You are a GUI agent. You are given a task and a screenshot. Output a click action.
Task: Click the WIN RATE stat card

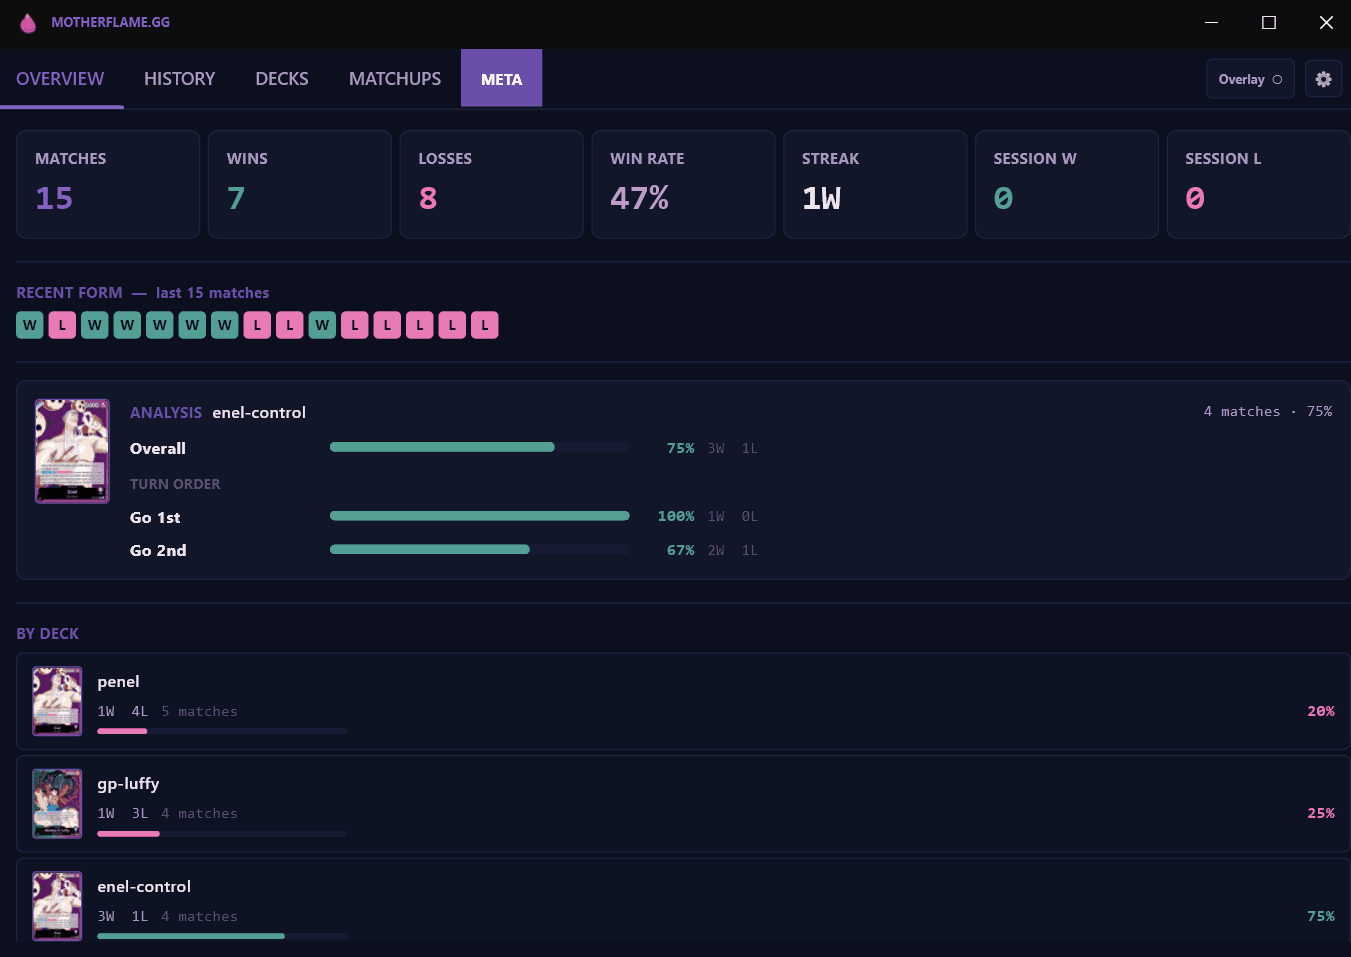[683, 184]
